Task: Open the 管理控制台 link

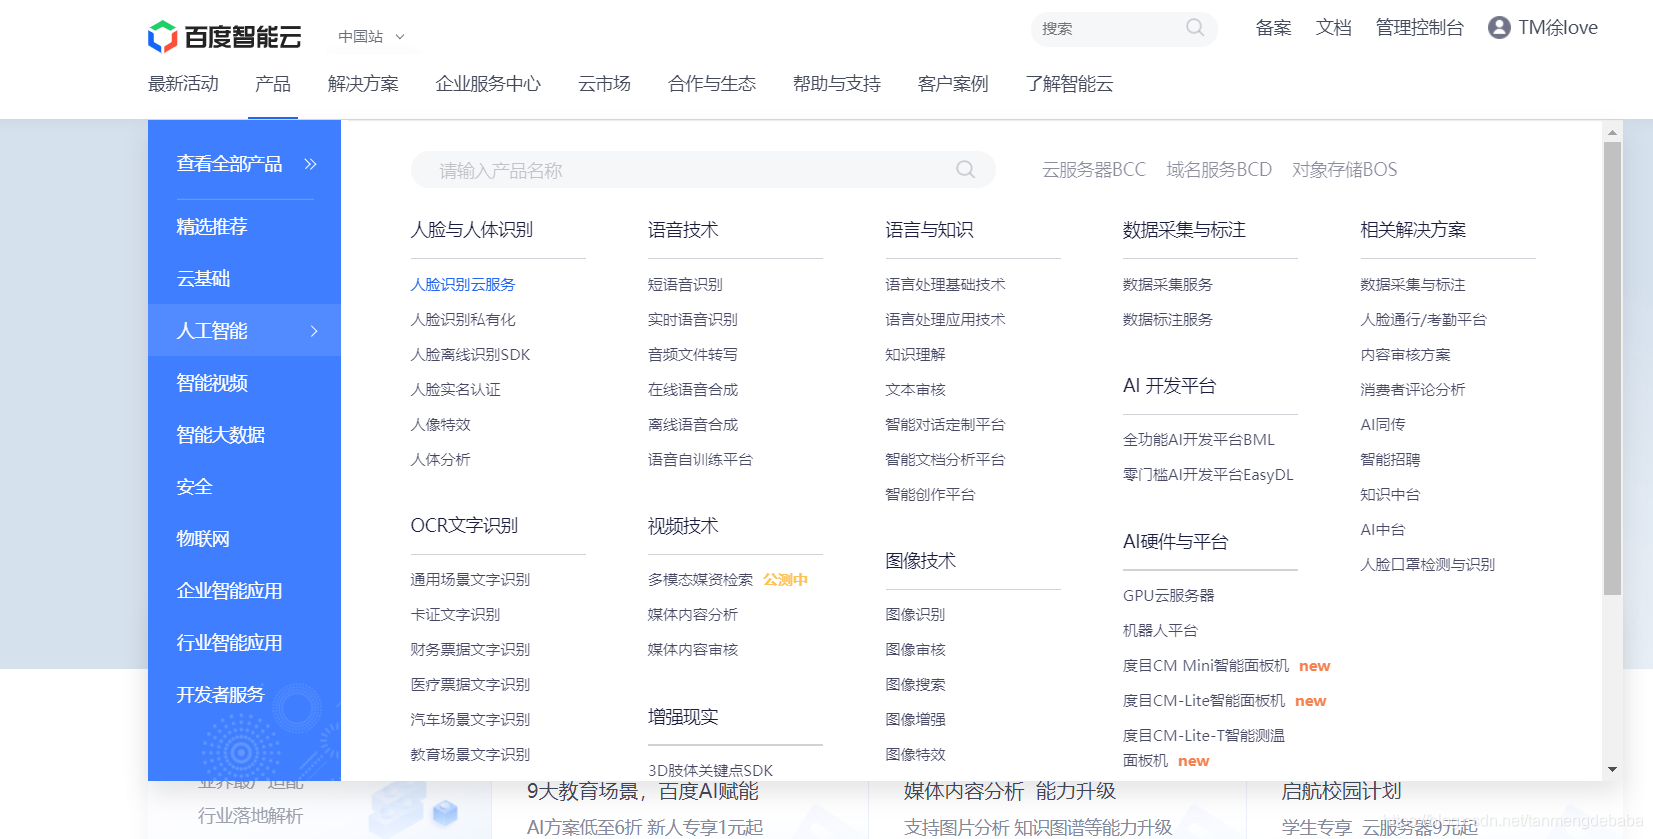Action: 1420,28
